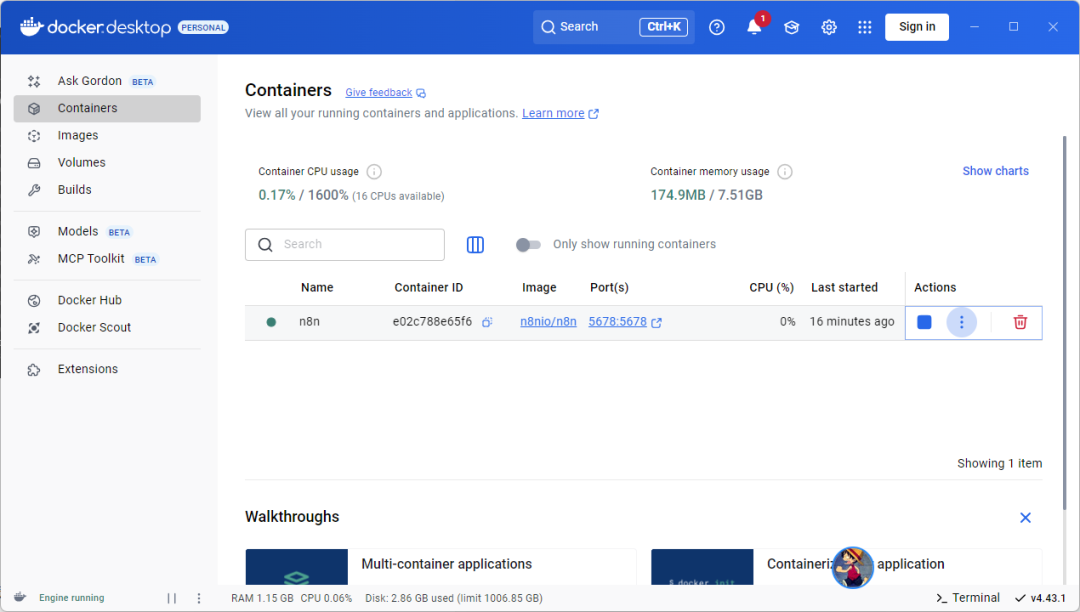Viewport: 1080px width, 612px height.
Task: Open n8n more actions menu
Action: point(962,322)
